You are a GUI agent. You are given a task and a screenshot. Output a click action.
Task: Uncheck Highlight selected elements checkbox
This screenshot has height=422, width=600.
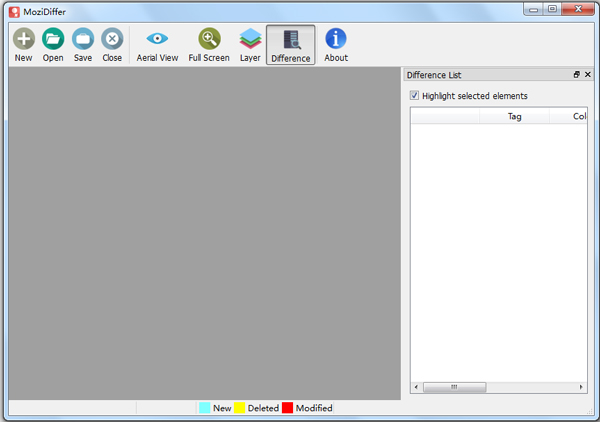pos(414,95)
